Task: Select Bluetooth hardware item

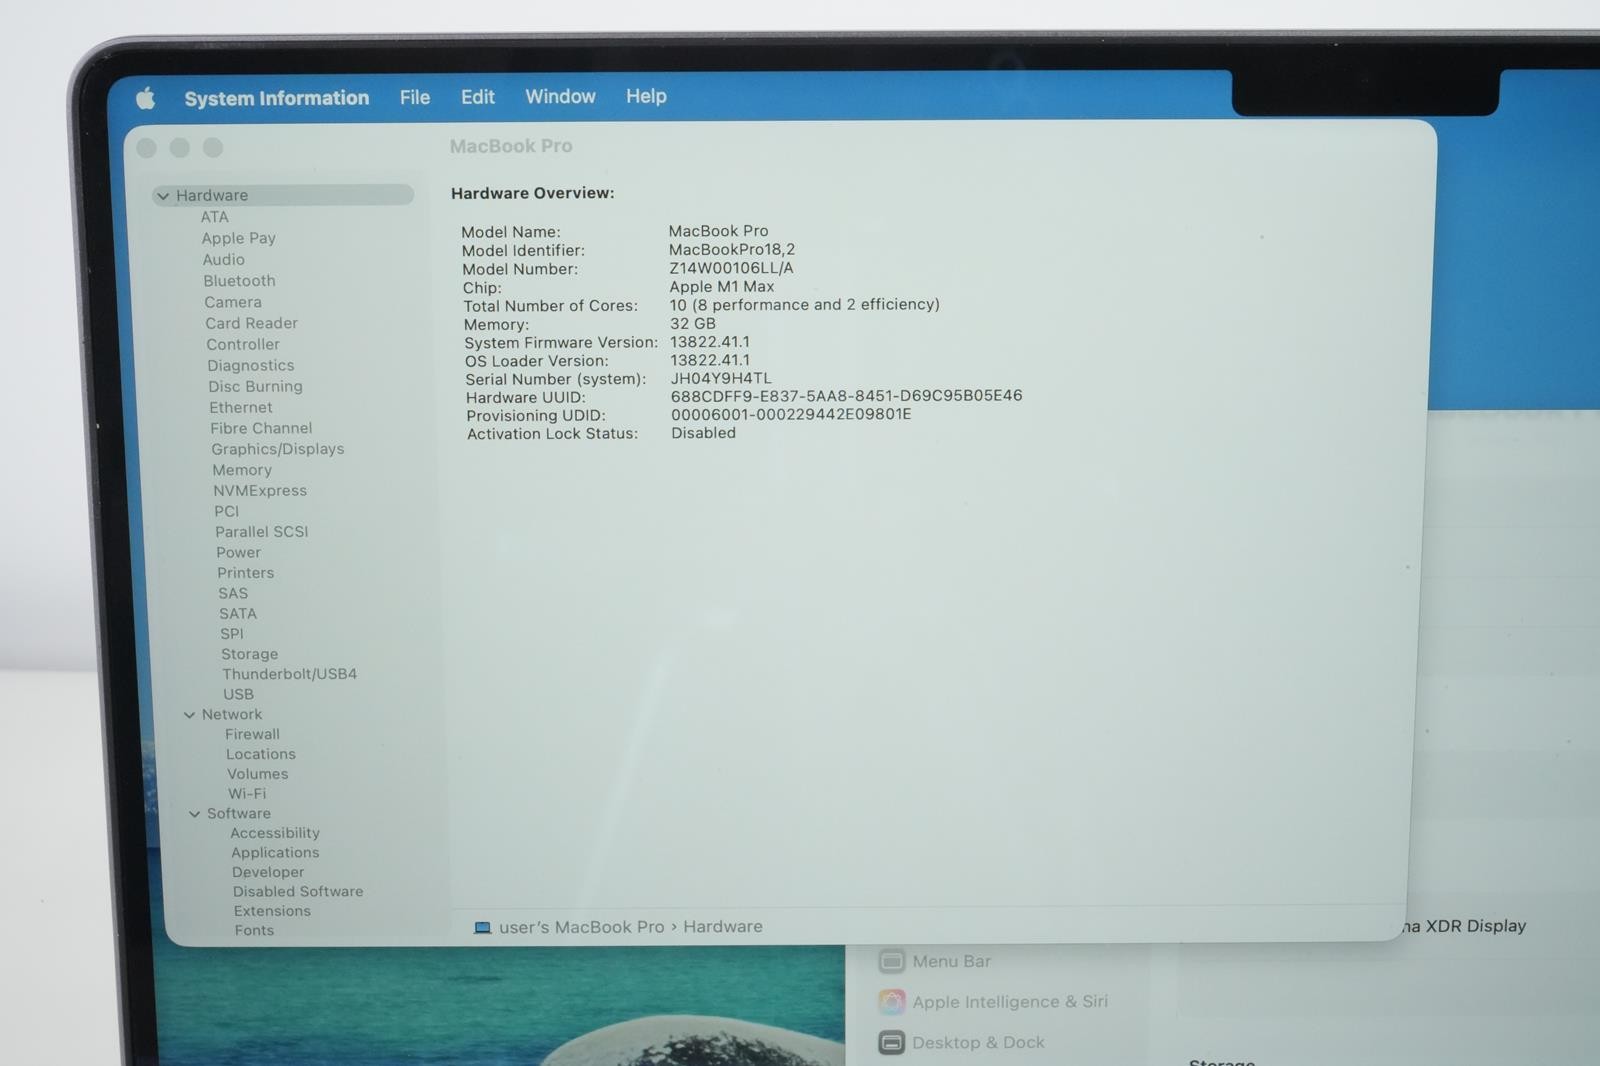Action: pyautogui.click(x=240, y=281)
